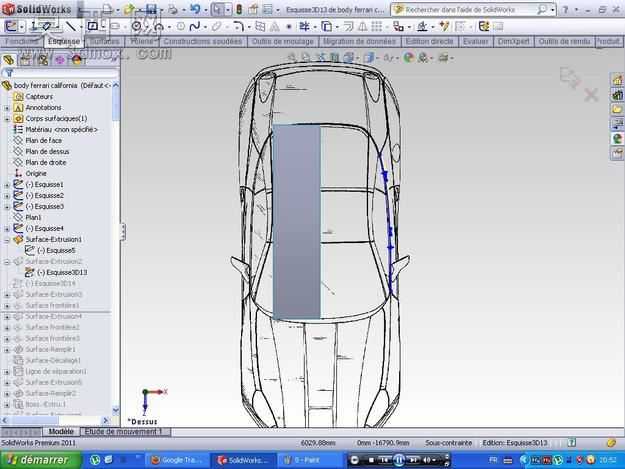Pause playback in taskbar media player
This screenshot has width=625, height=469.
tap(399, 460)
